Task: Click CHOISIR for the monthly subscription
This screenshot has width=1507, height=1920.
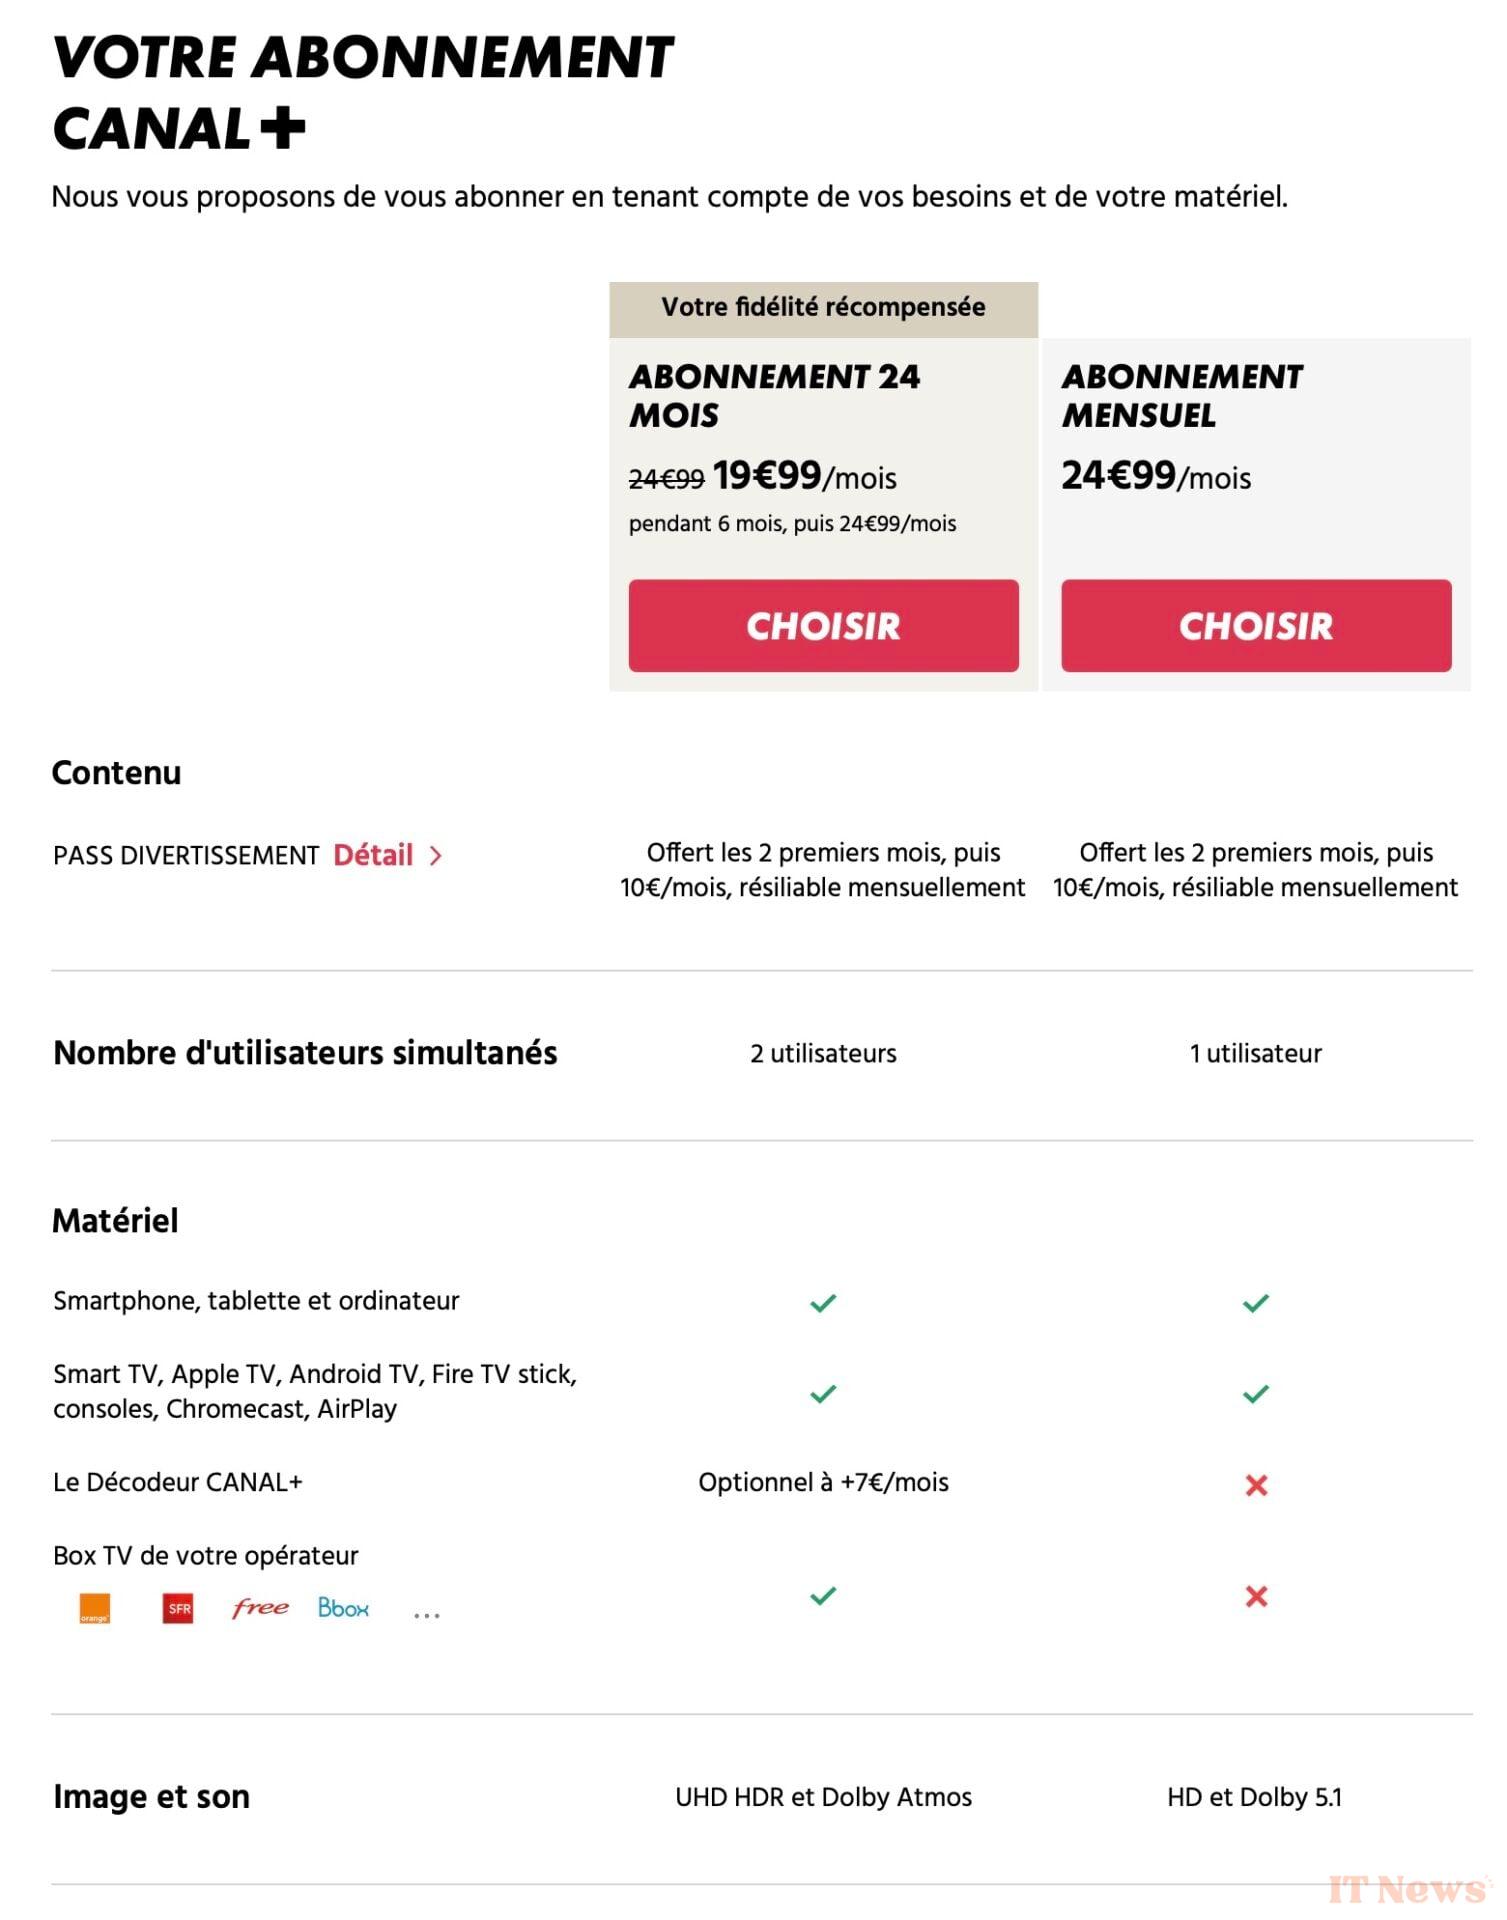Action: click(x=1255, y=625)
